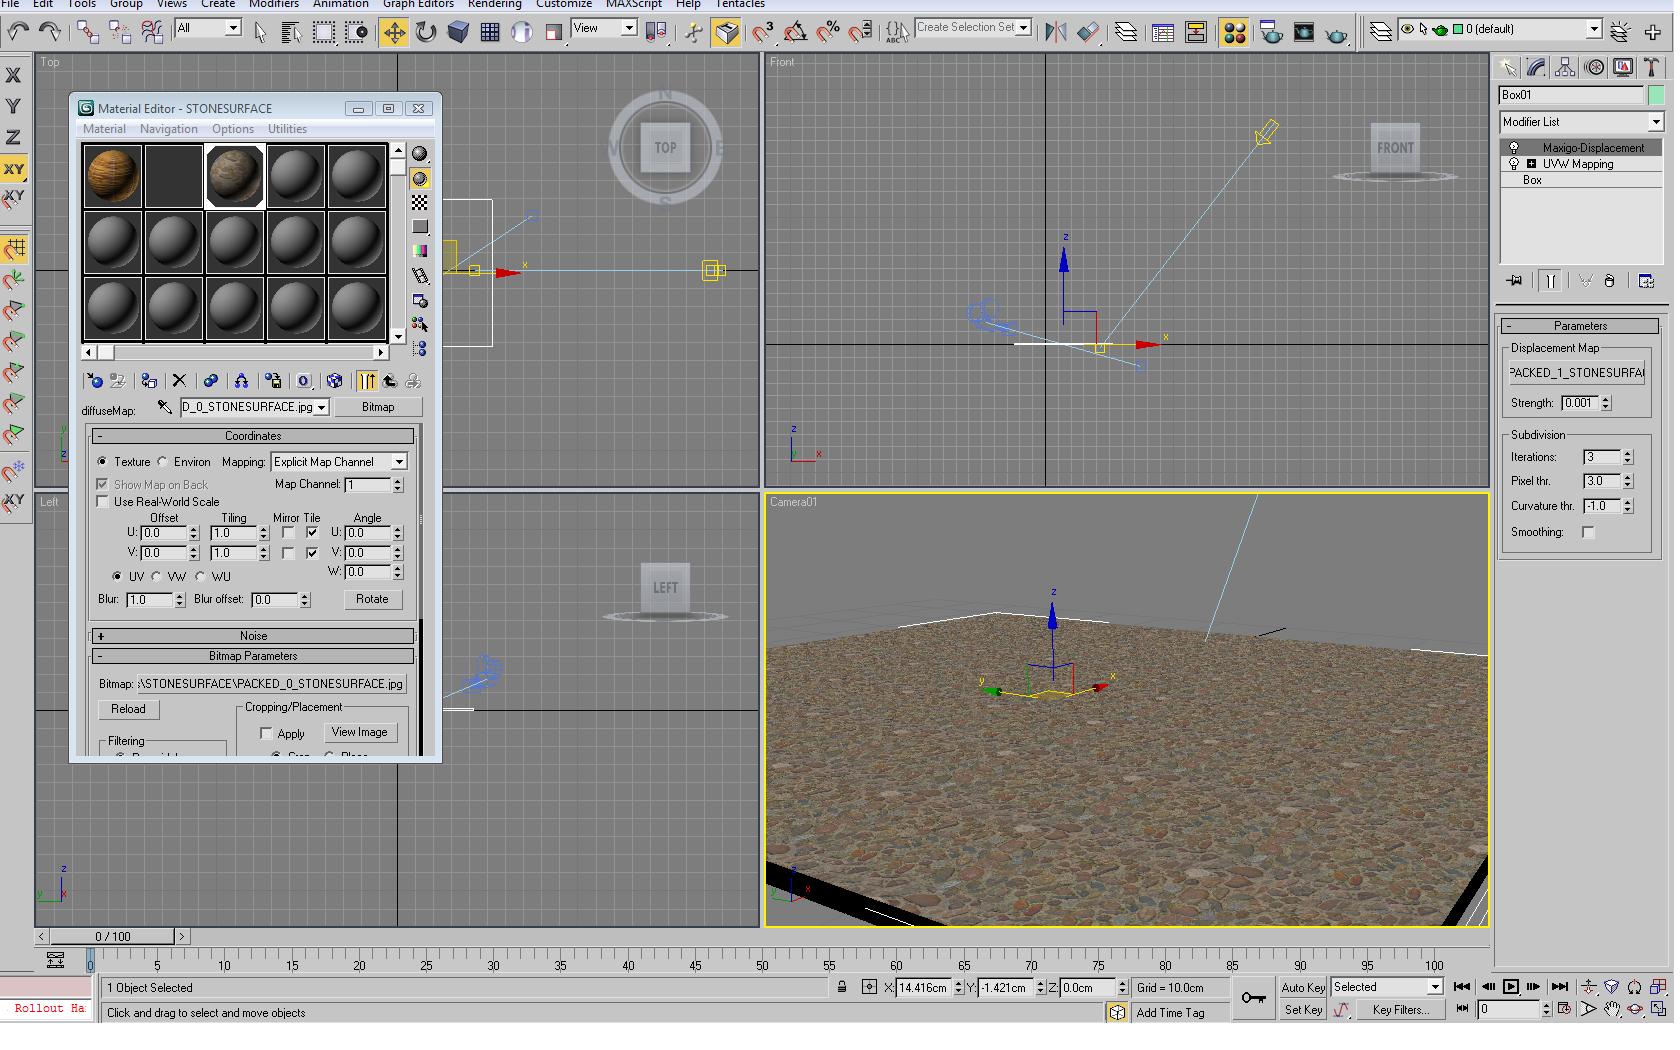Open the Material Editor toolbar icon

pos(1234,32)
